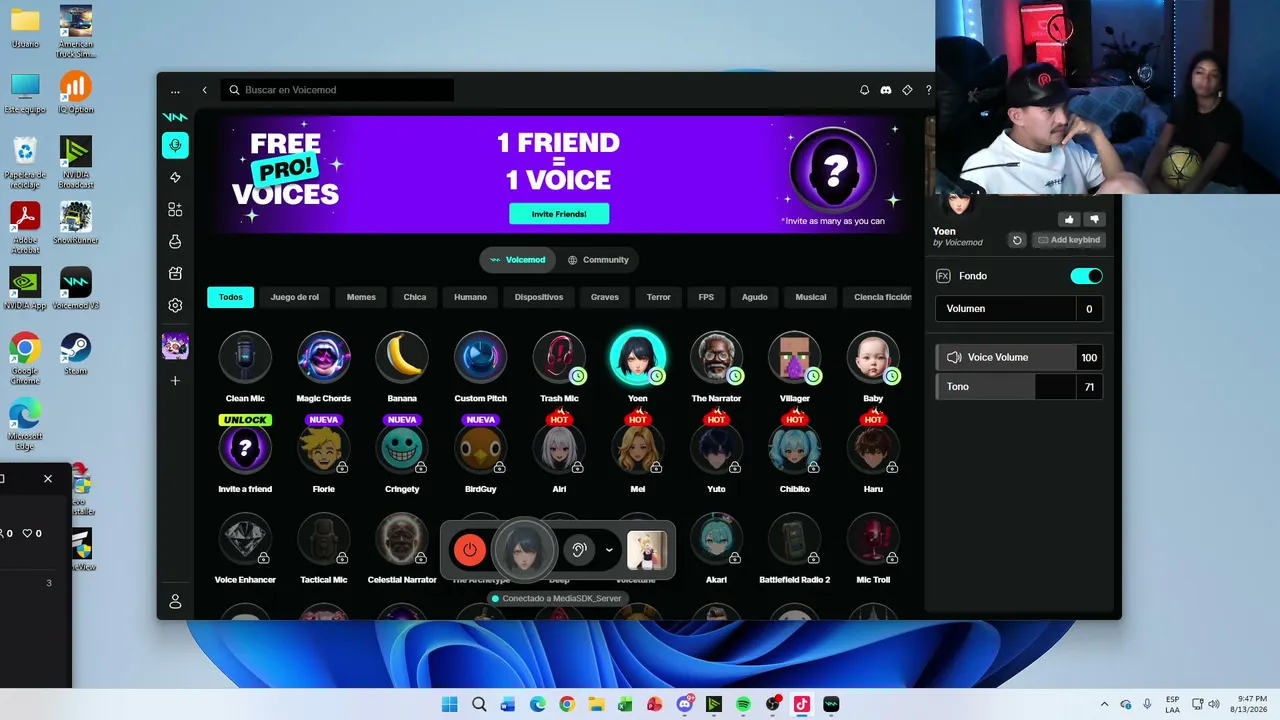Dislike Yoen voice with thumbs down

(1094, 219)
